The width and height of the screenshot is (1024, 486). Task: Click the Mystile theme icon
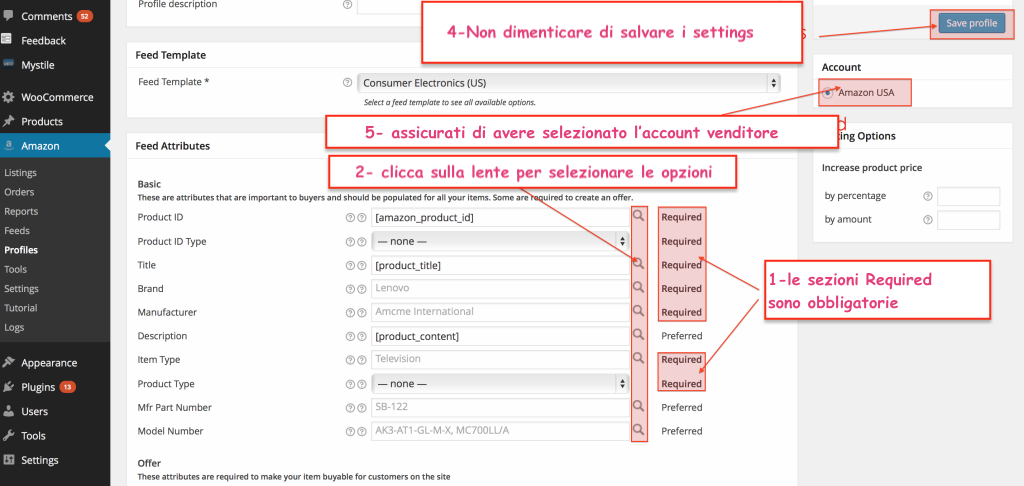[8, 64]
